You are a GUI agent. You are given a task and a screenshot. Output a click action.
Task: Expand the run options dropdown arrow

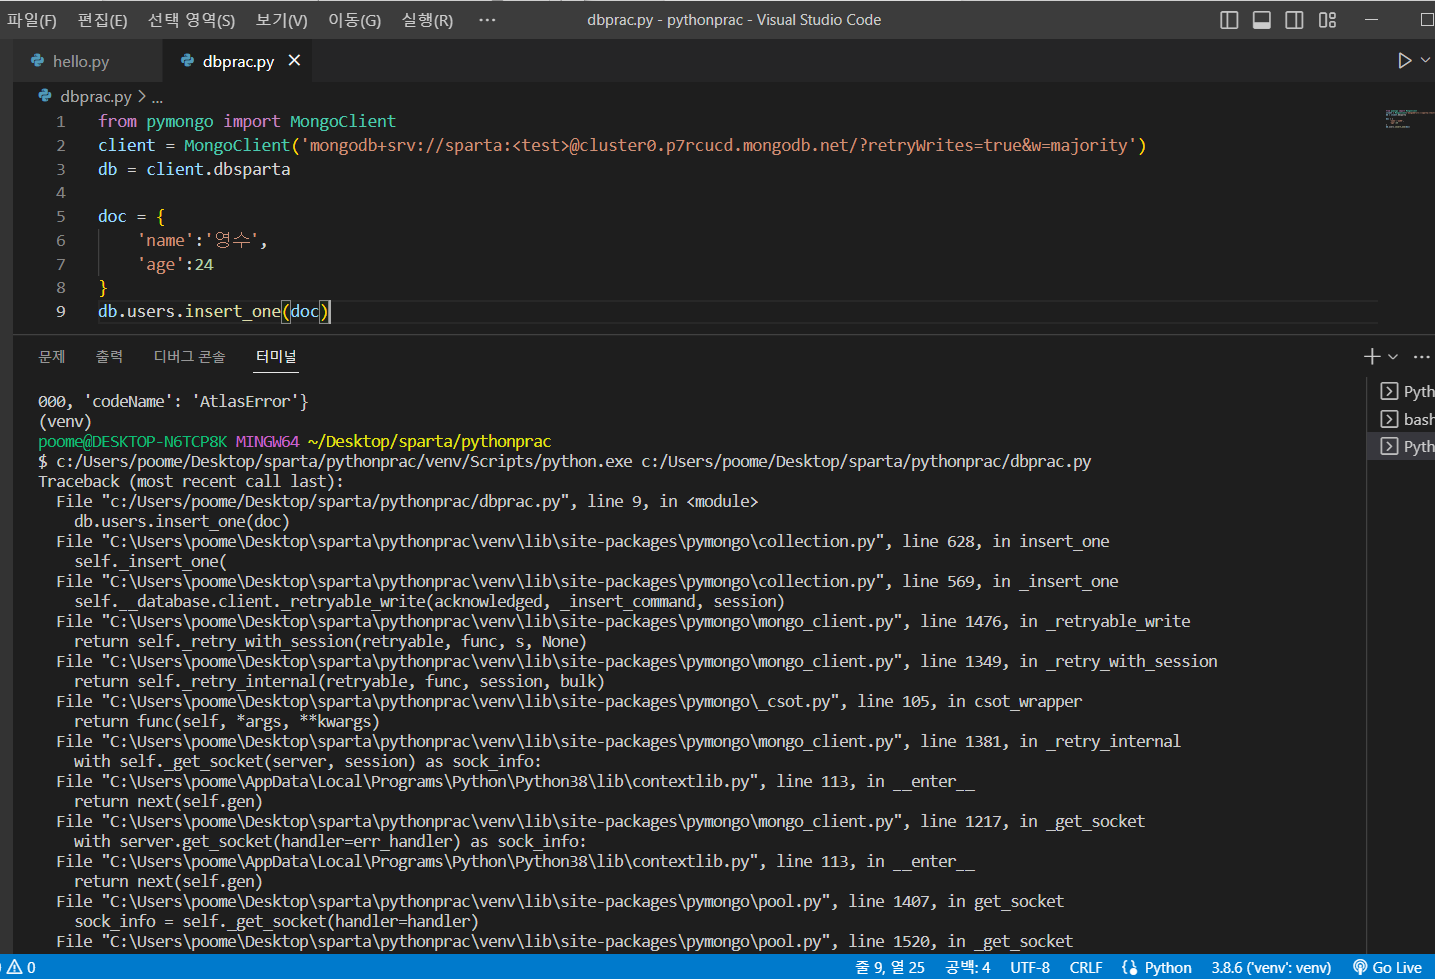point(1426,61)
